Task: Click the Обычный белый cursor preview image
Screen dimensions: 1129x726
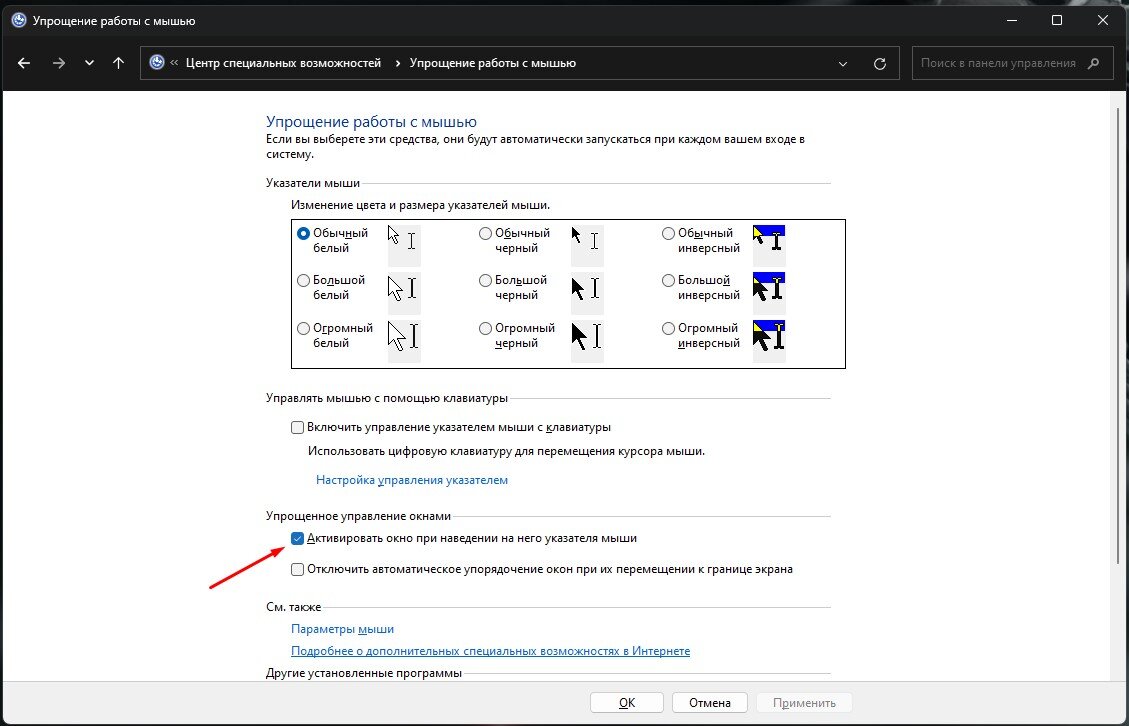Action: [x=404, y=245]
